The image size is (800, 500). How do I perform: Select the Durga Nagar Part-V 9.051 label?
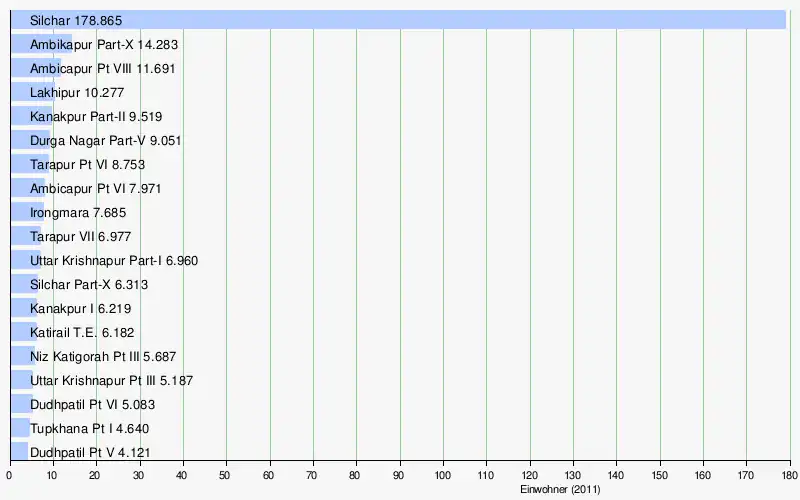[106, 140]
